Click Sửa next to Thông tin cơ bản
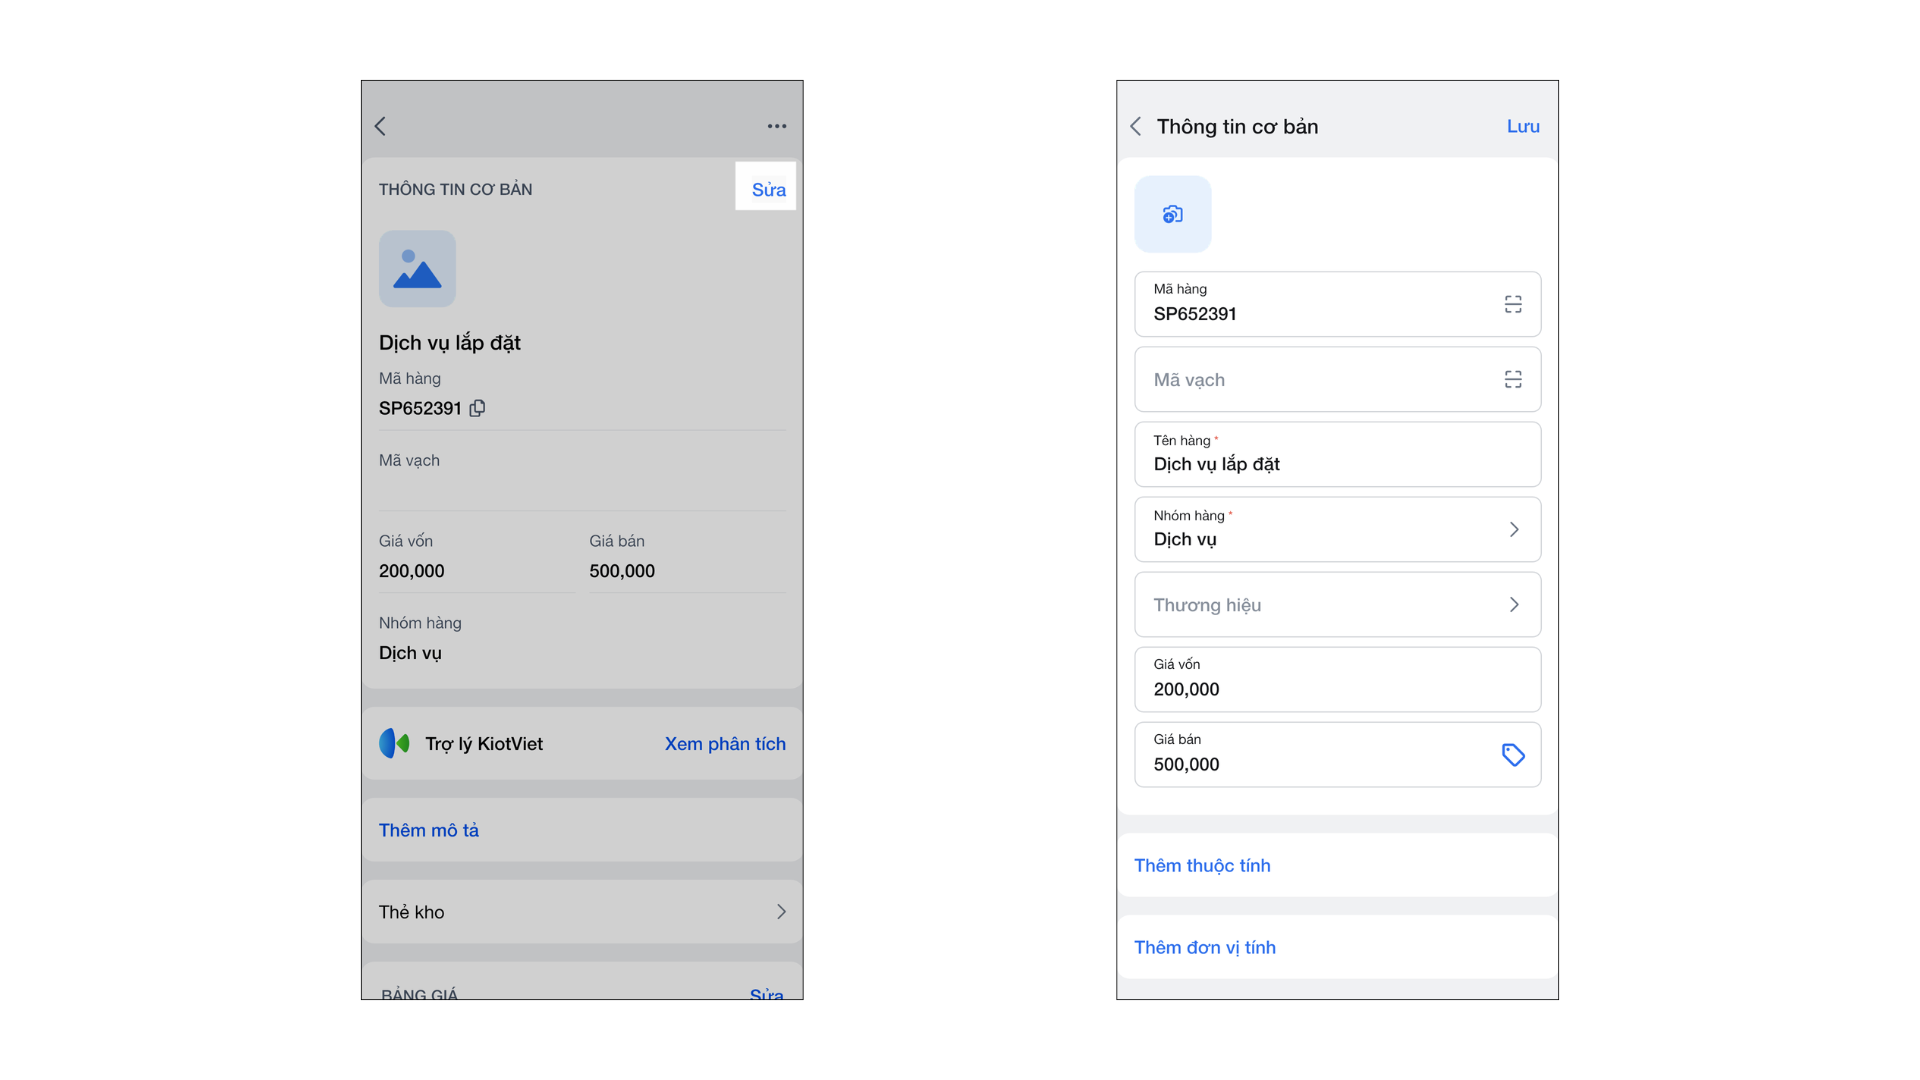 [768, 189]
